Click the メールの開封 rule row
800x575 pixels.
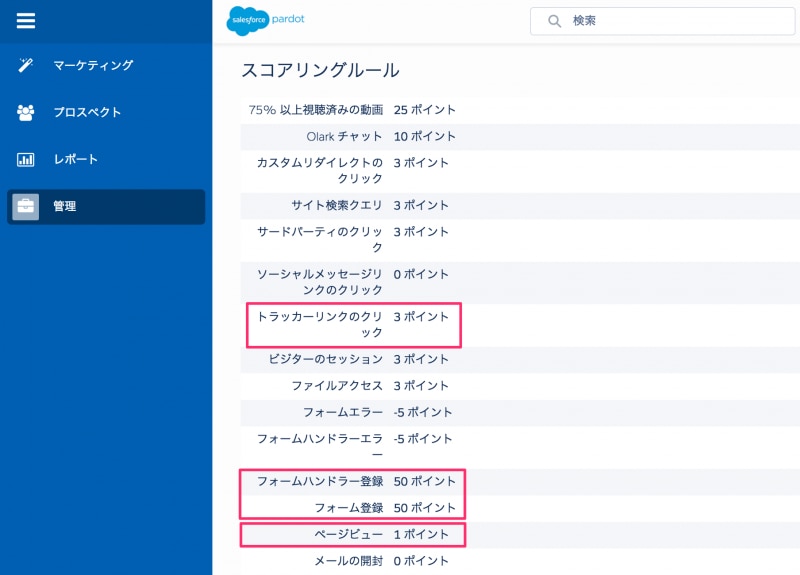coord(520,561)
